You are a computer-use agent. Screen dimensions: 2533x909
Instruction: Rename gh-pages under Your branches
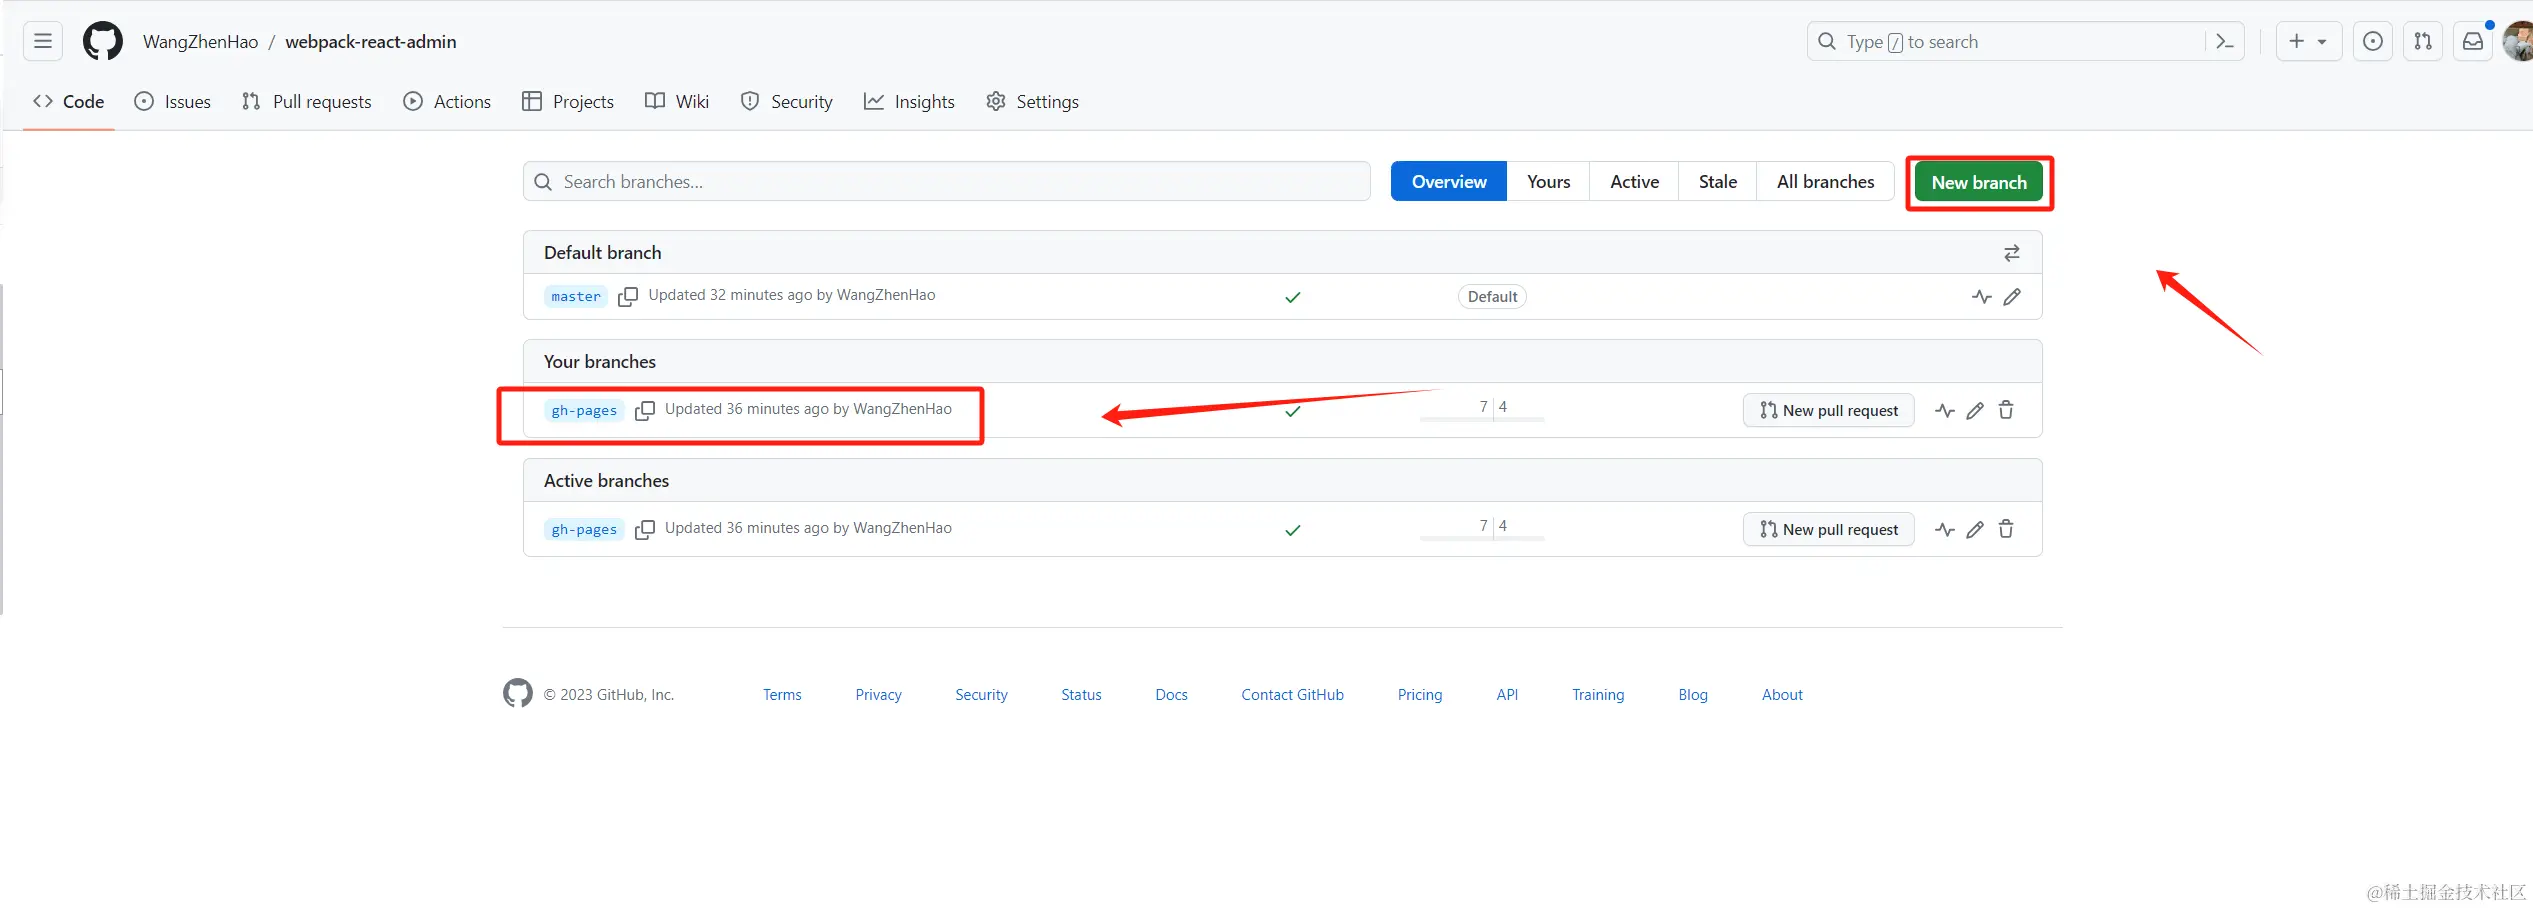click(x=1975, y=411)
